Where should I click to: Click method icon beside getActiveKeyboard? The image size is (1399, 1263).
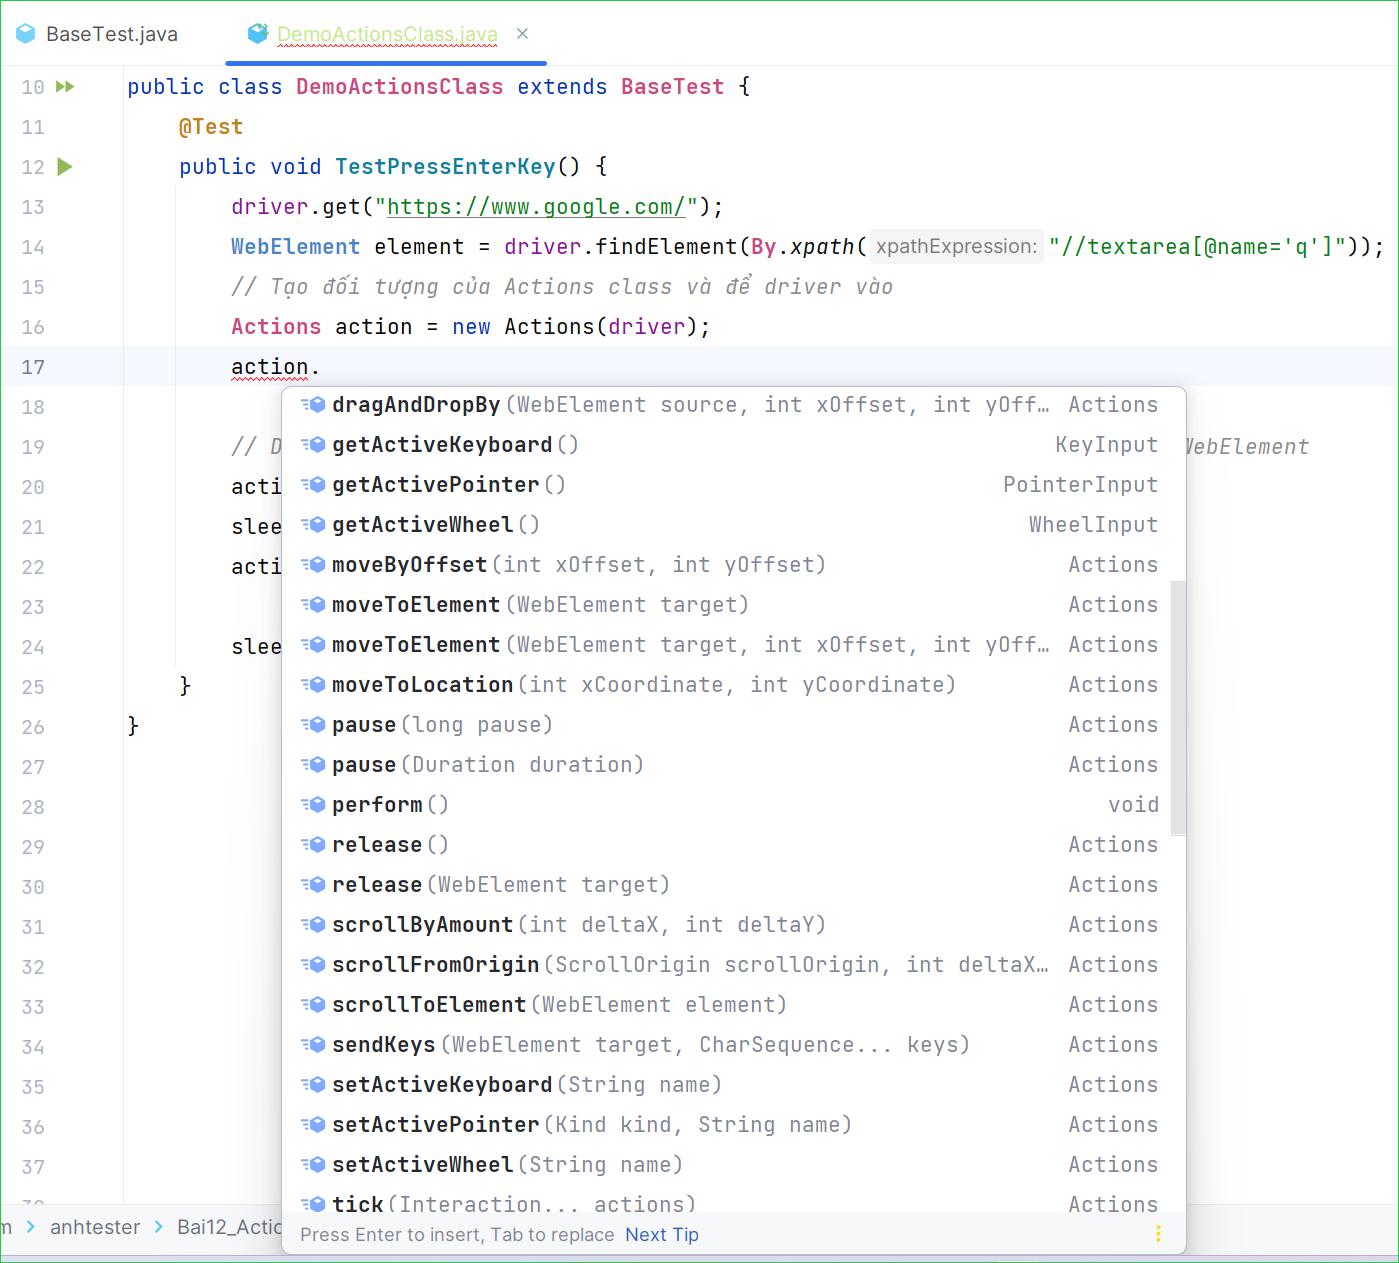[x=313, y=445]
